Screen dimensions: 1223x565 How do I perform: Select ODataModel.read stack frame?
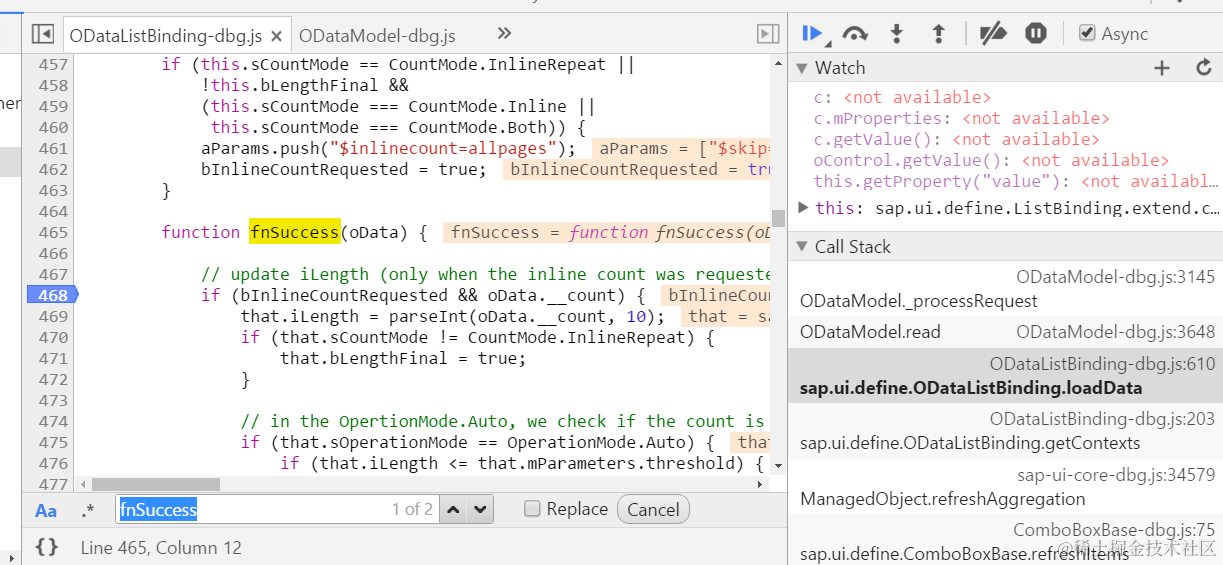tap(1005, 332)
